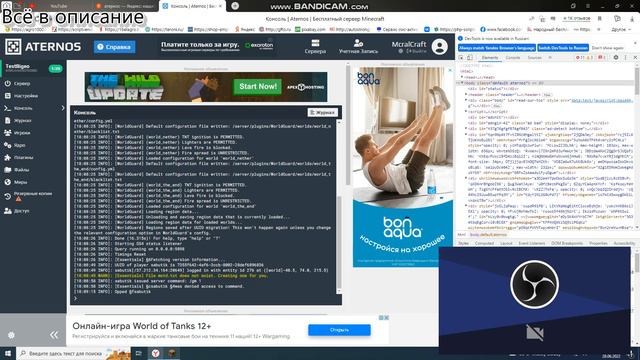Open Плагины puzzle icon in sidebar

pos(8,157)
